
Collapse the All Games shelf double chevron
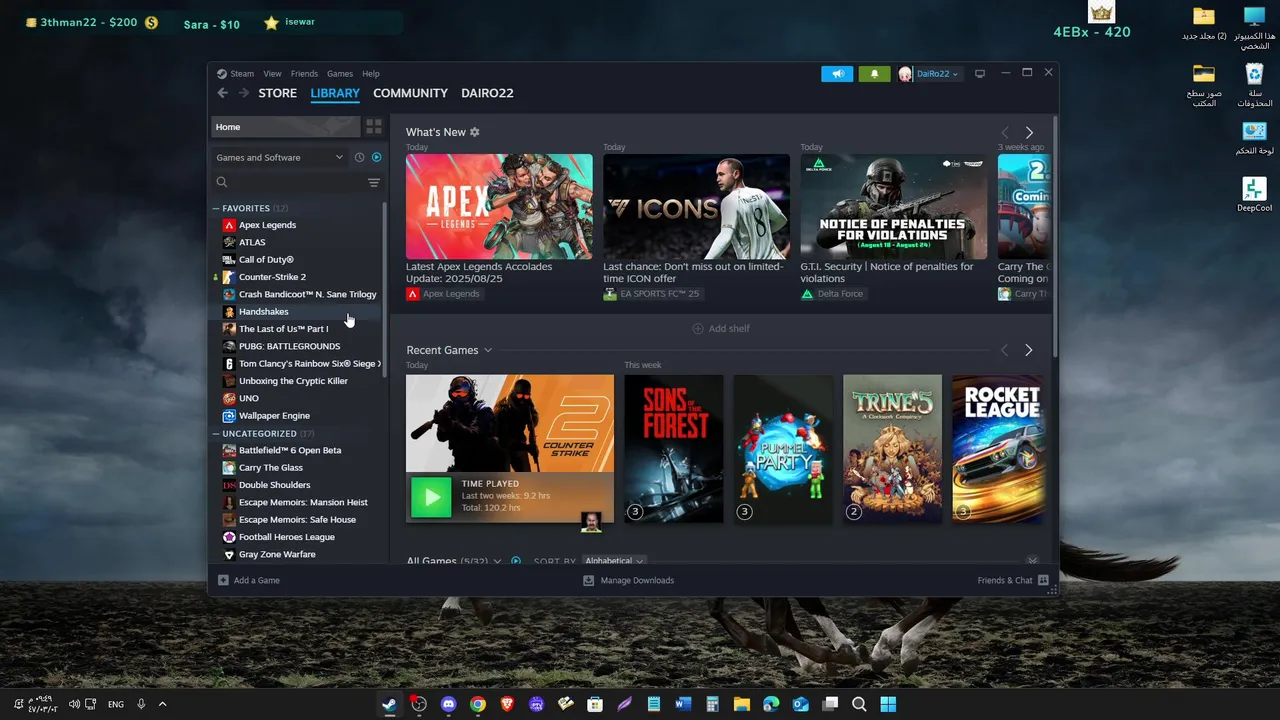pos(1033,561)
